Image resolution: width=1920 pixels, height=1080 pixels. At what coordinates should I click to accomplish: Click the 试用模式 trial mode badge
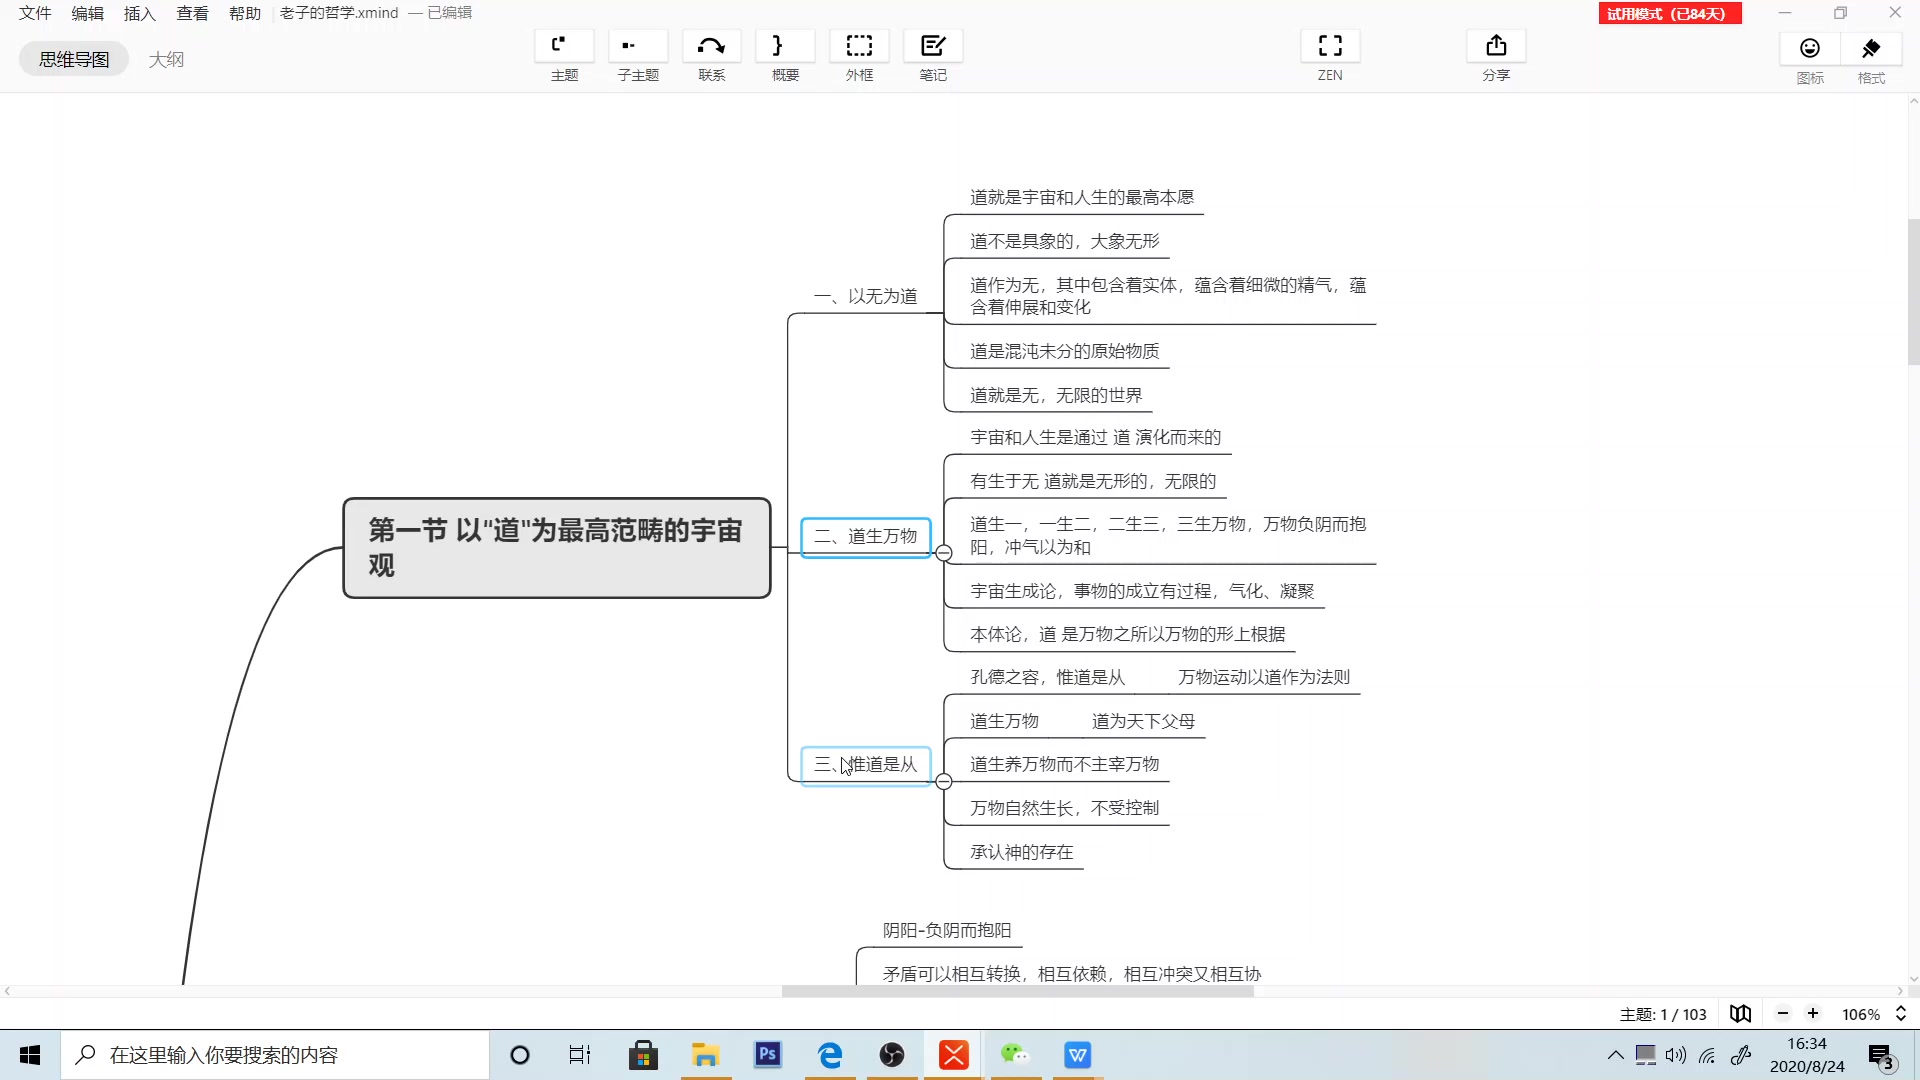click(1670, 13)
